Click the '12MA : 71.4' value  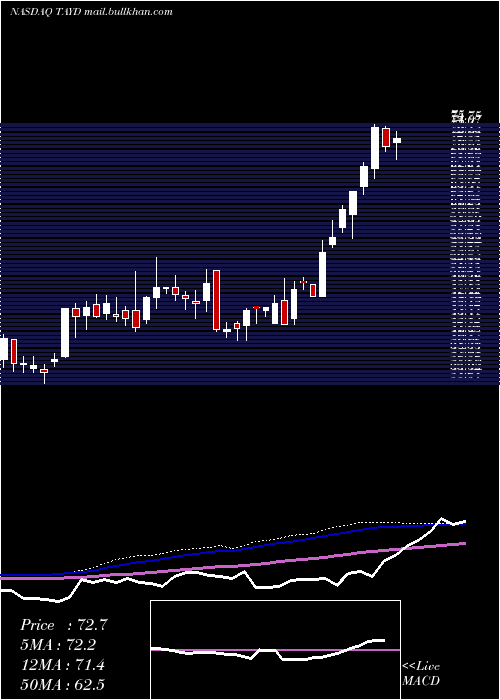[x=62, y=665]
